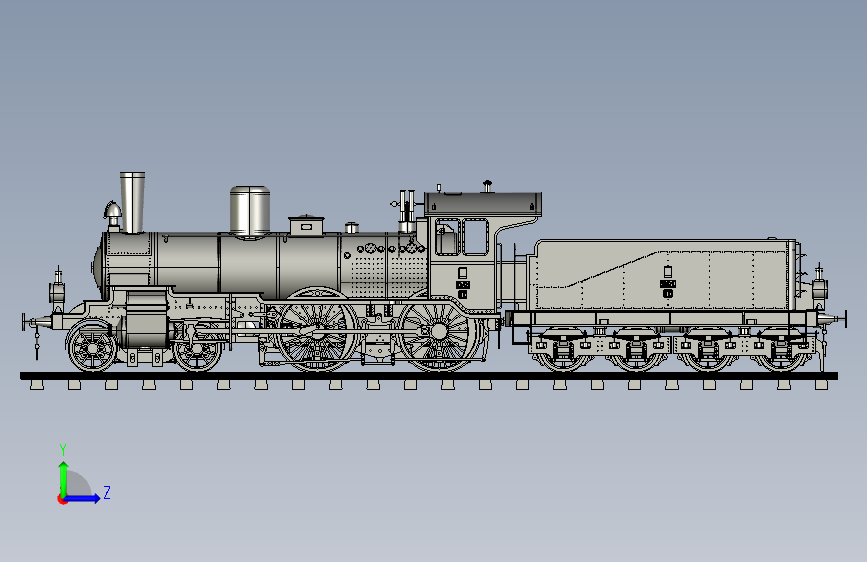Click the red X axis dot at the triad origin

[x=62, y=500]
